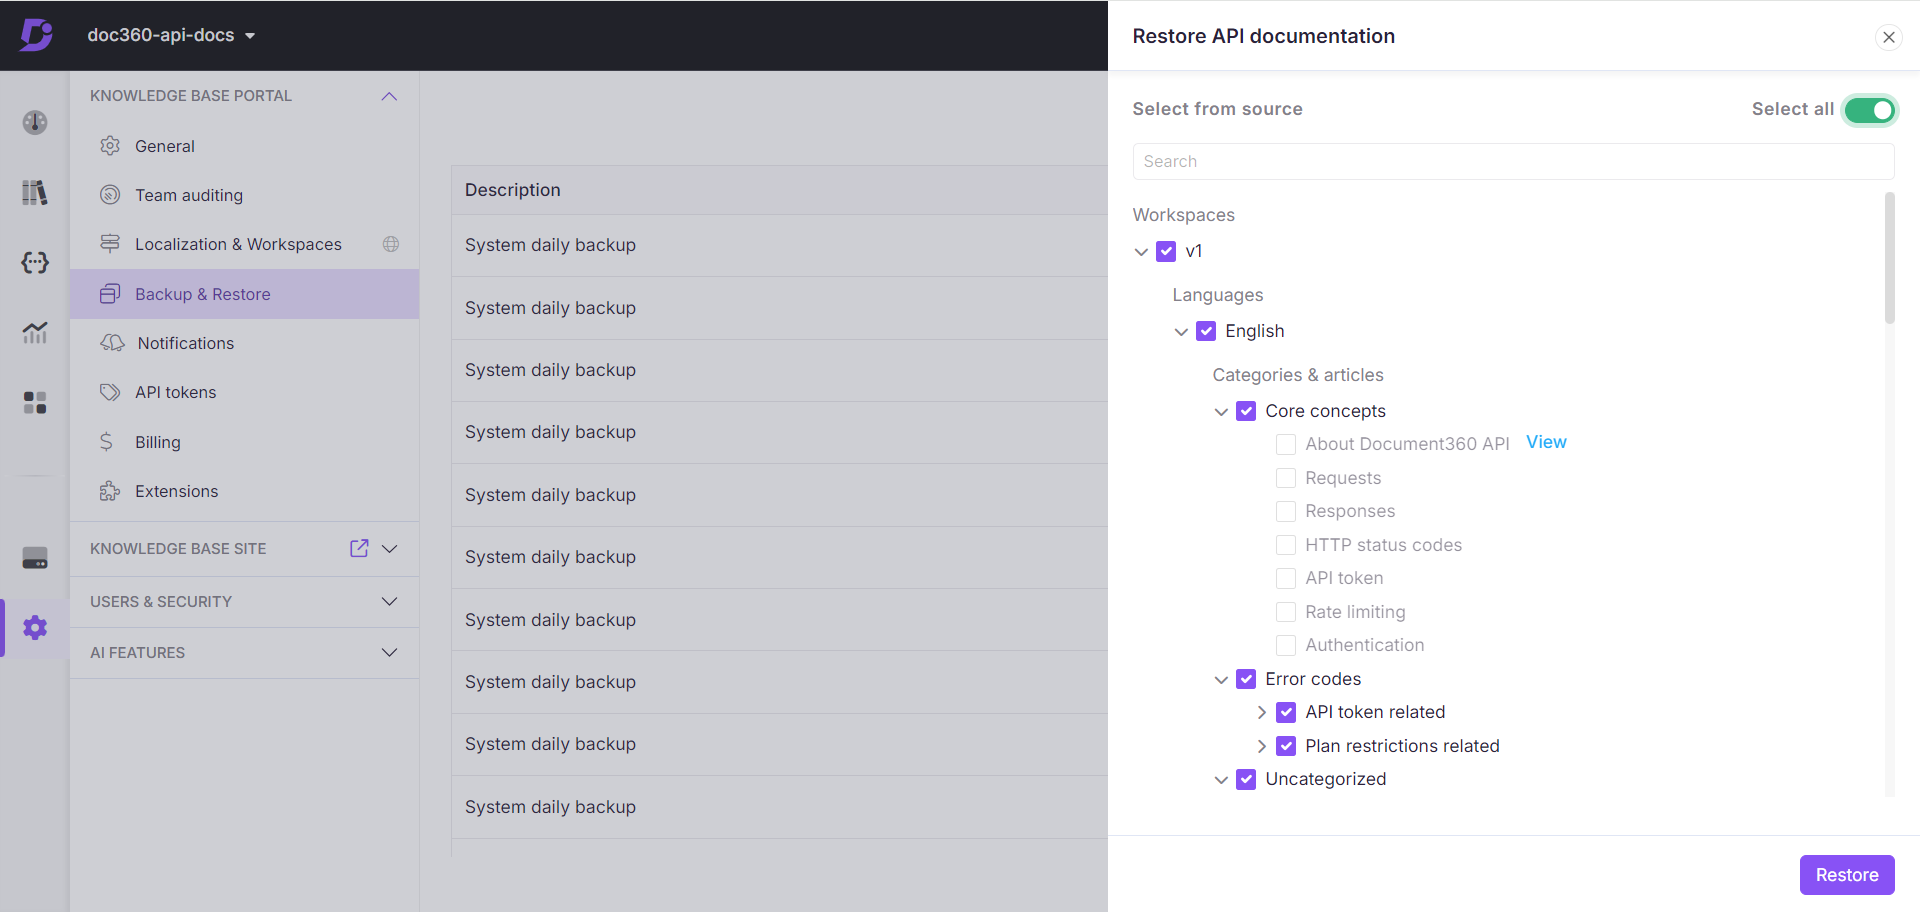Click the Extensions puzzle icon
The width and height of the screenshot is (1920, 912).
(x=110, y=491)
